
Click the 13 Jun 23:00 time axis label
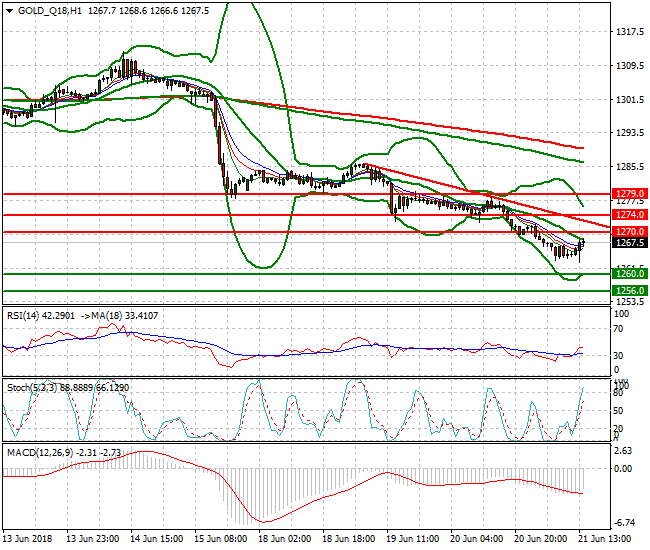93,539
